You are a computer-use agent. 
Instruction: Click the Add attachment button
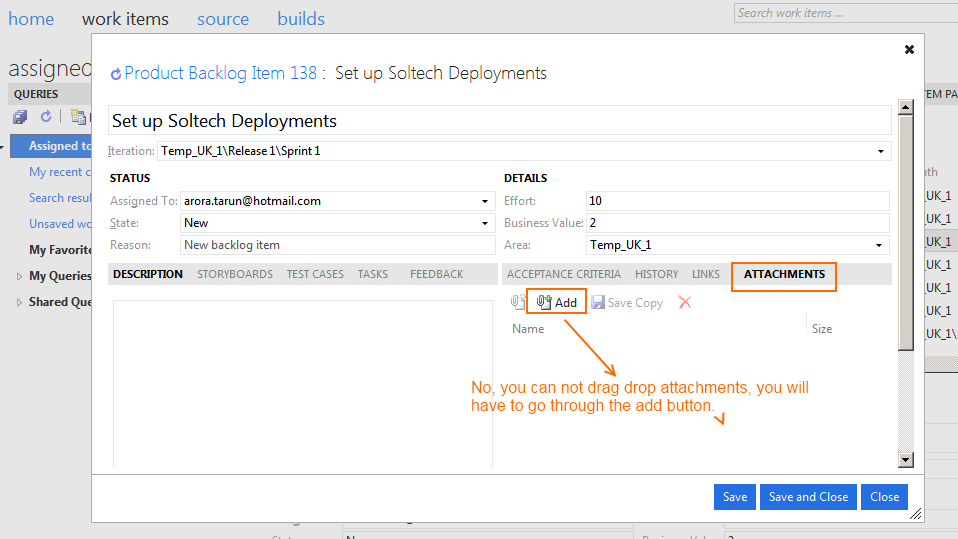tap(557, 302)
